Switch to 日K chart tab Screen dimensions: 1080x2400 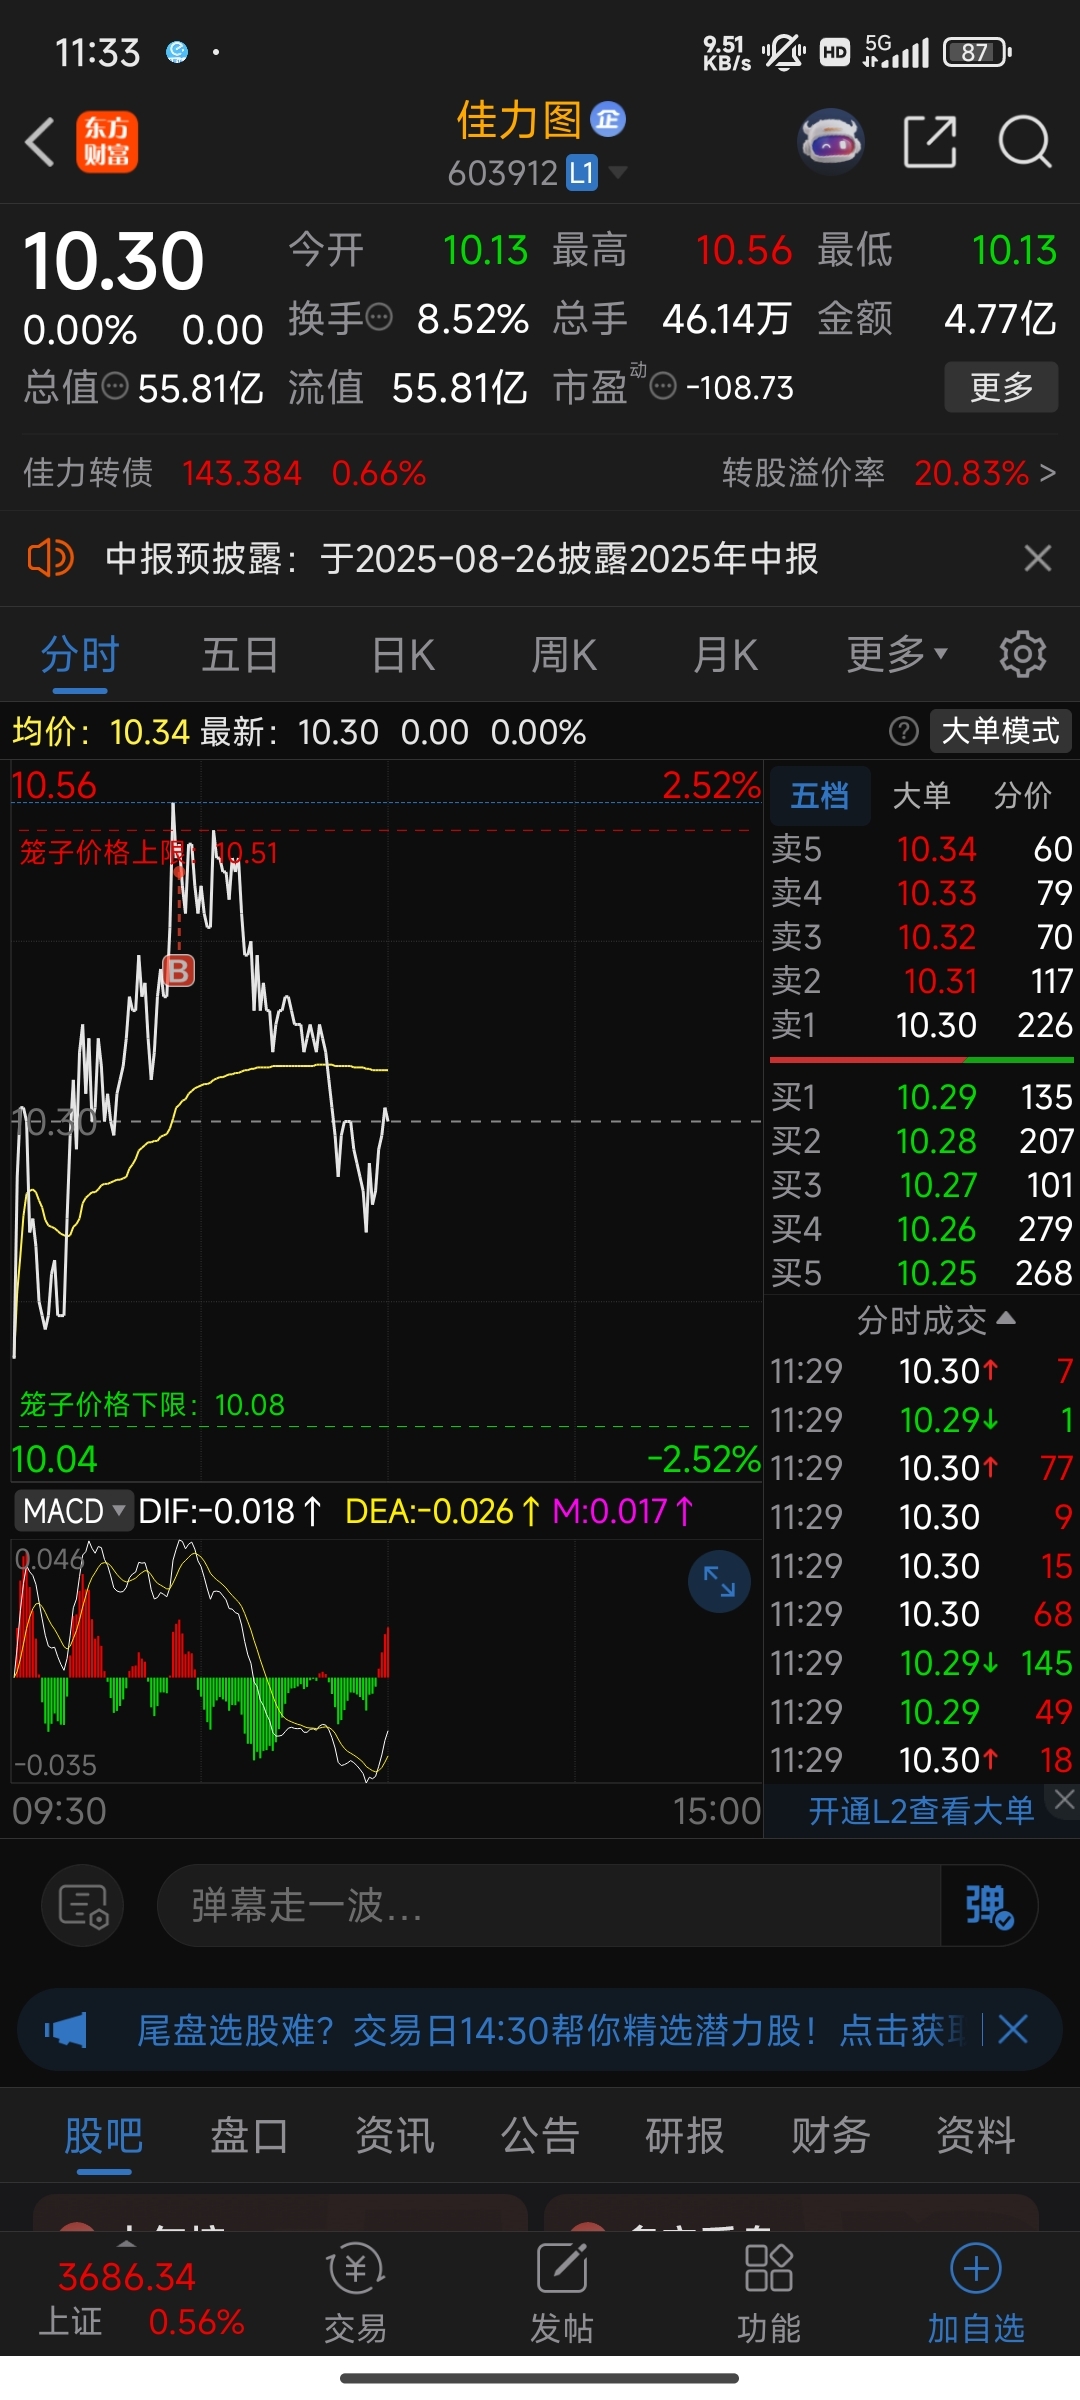click(403, 656)
